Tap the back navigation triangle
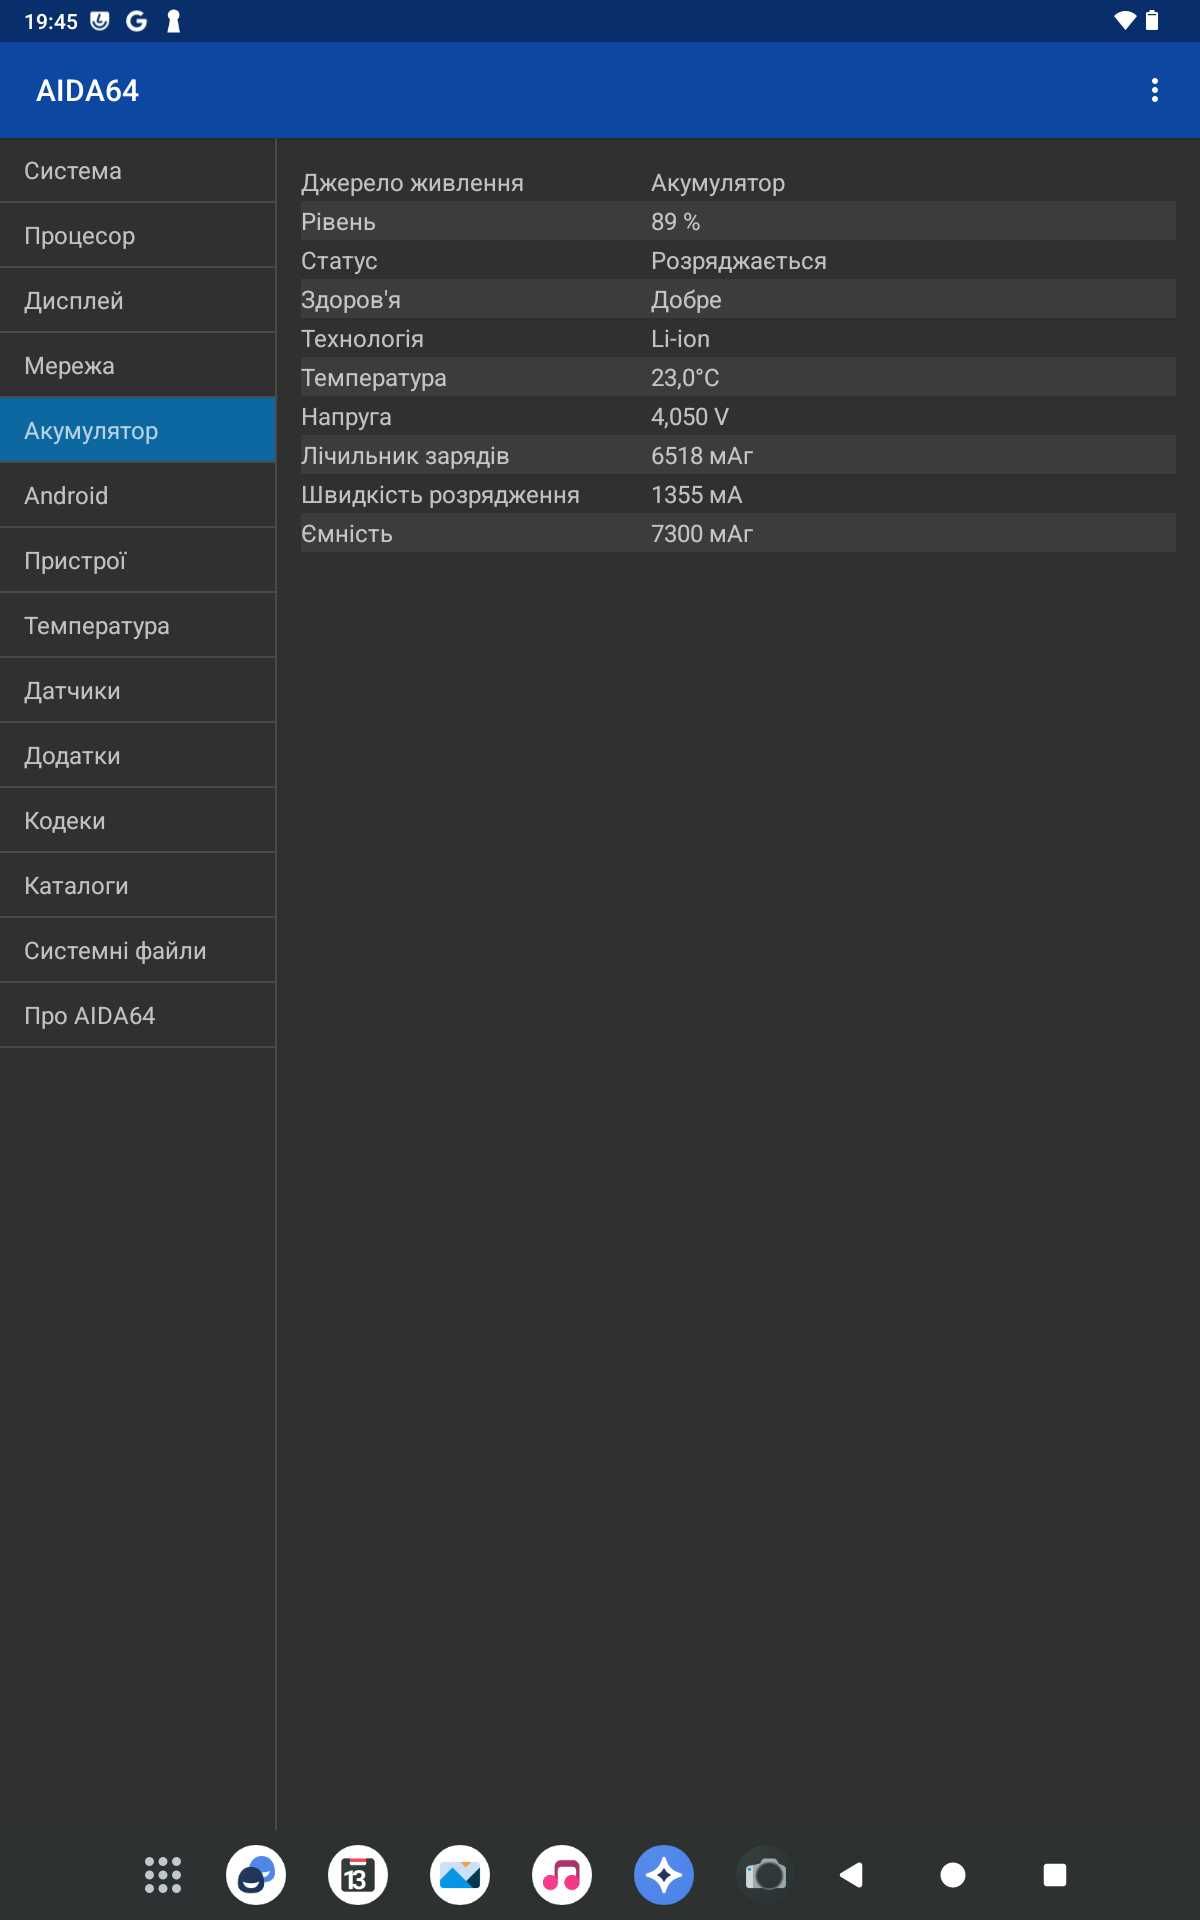The width and height of the screenshot is (1200, 1920). pyautogui.click(x=851, y=1875)
